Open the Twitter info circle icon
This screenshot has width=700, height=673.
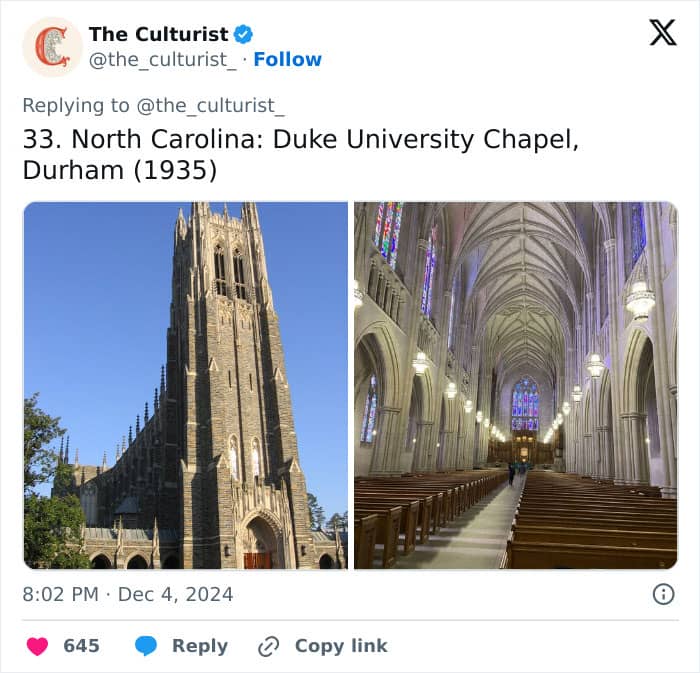663,594
